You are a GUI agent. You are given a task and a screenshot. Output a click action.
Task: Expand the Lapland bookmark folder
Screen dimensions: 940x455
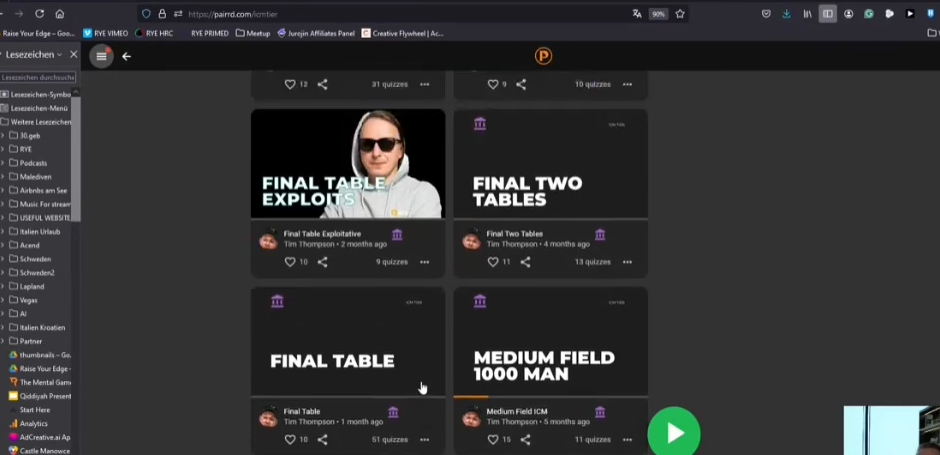click(2, 287)
